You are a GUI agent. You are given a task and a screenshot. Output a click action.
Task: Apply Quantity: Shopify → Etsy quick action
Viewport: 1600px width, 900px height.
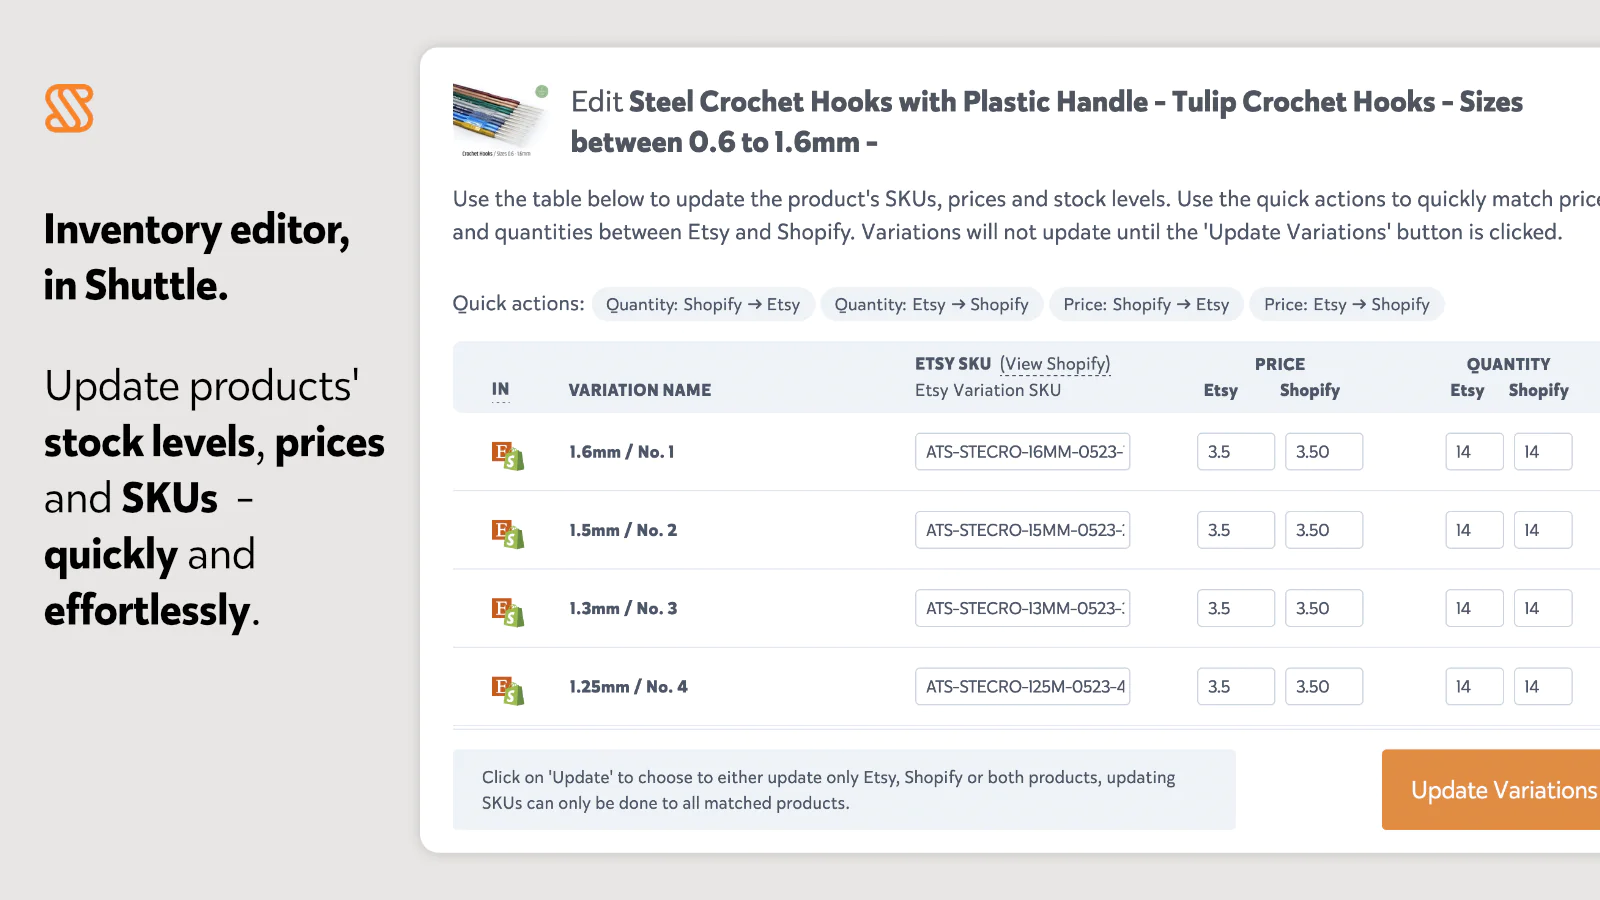[703, 304]
